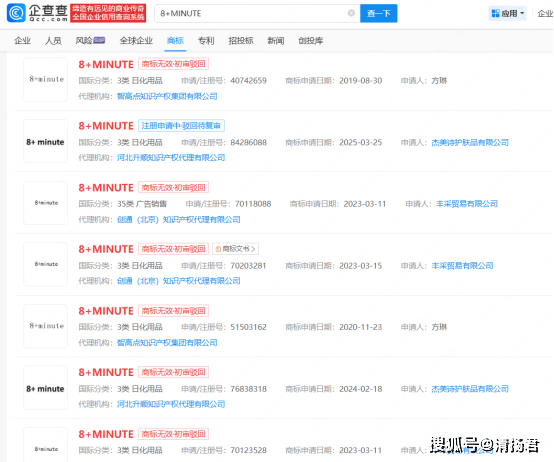Image resolution: width=554 pixels, height=462 pixels.
Task: Open trademark thumbnail for registration 51503162
Action: pos(46,326)
